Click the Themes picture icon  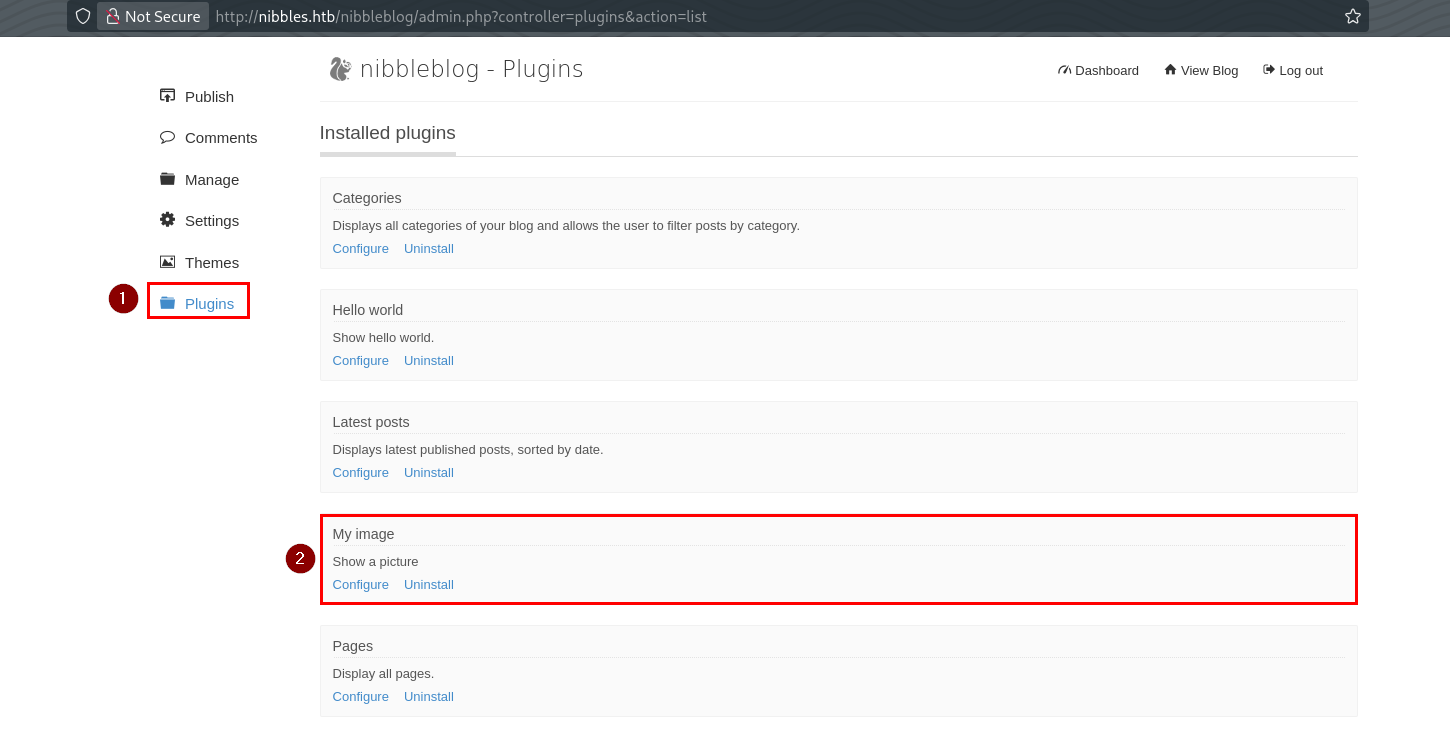coord(167,262)
